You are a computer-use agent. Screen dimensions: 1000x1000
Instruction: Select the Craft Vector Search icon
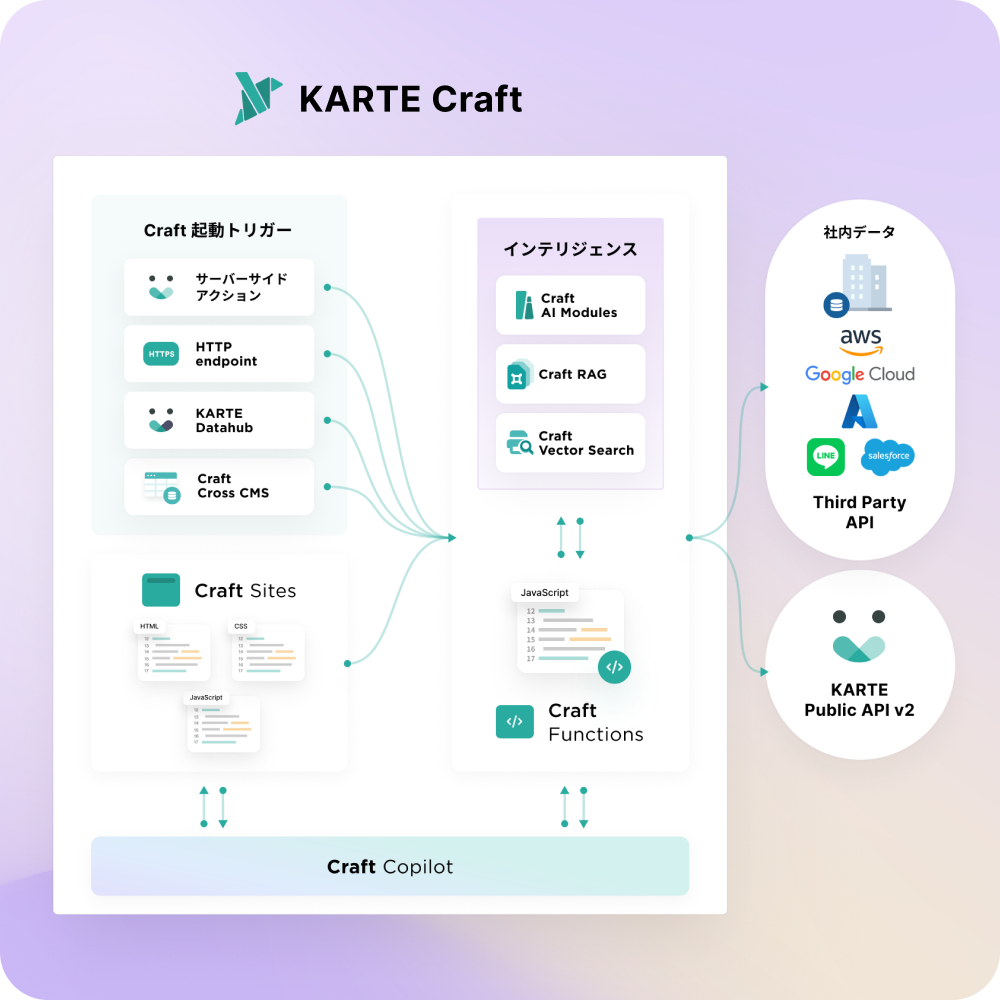click(x=521, y=443)
